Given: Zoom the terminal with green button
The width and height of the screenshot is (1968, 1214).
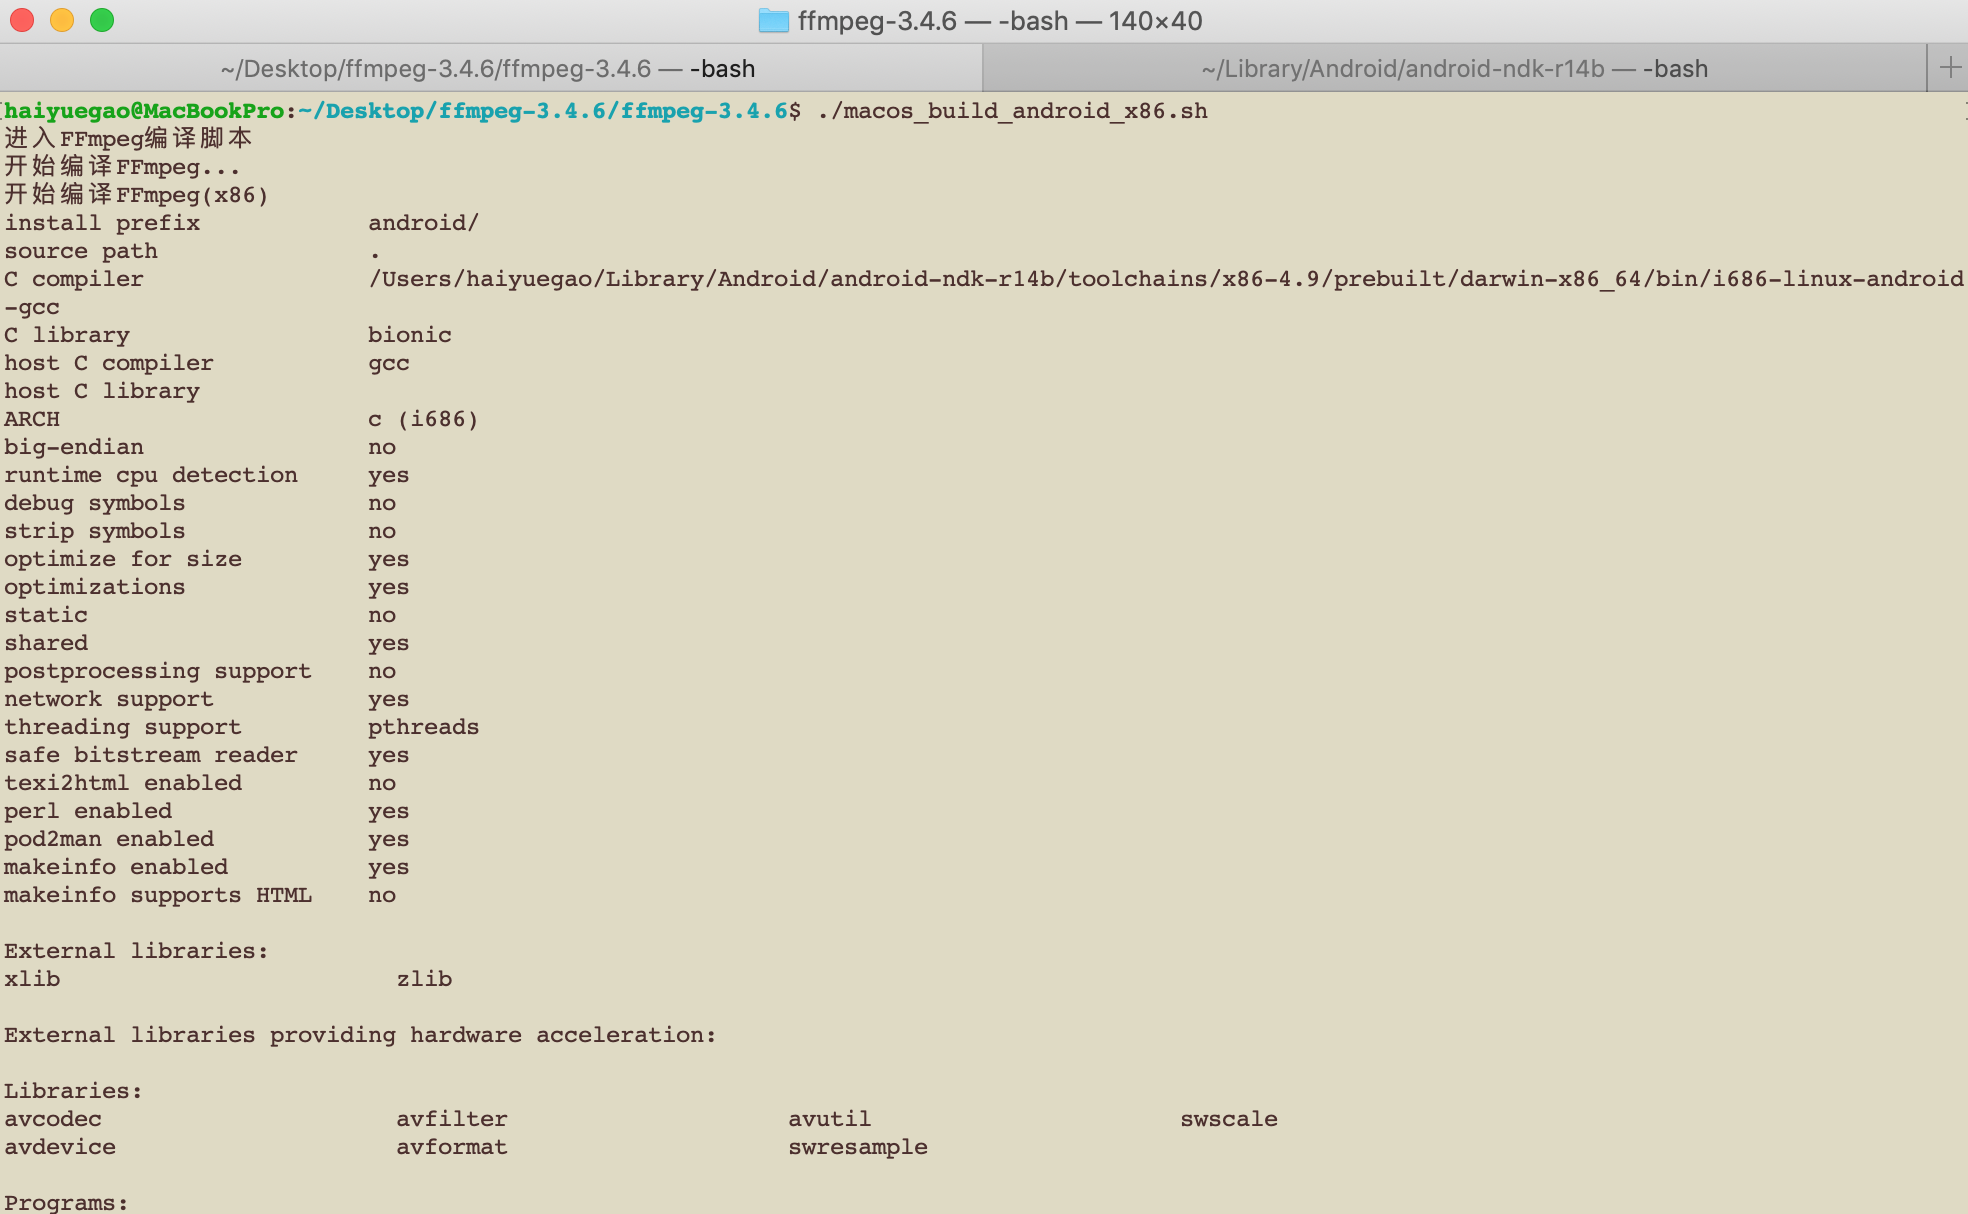Looking at the screenshot, I should click(102, 20).
